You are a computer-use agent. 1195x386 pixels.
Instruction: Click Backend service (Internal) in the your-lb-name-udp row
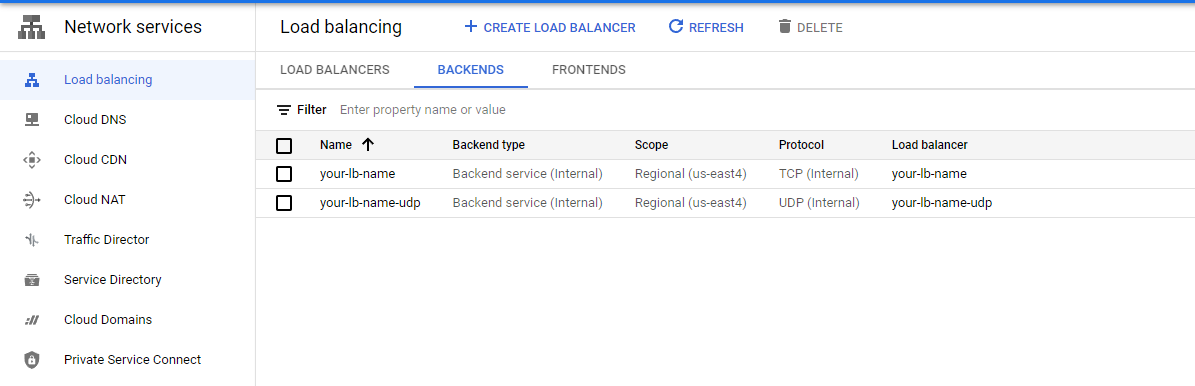coord(527,203)
